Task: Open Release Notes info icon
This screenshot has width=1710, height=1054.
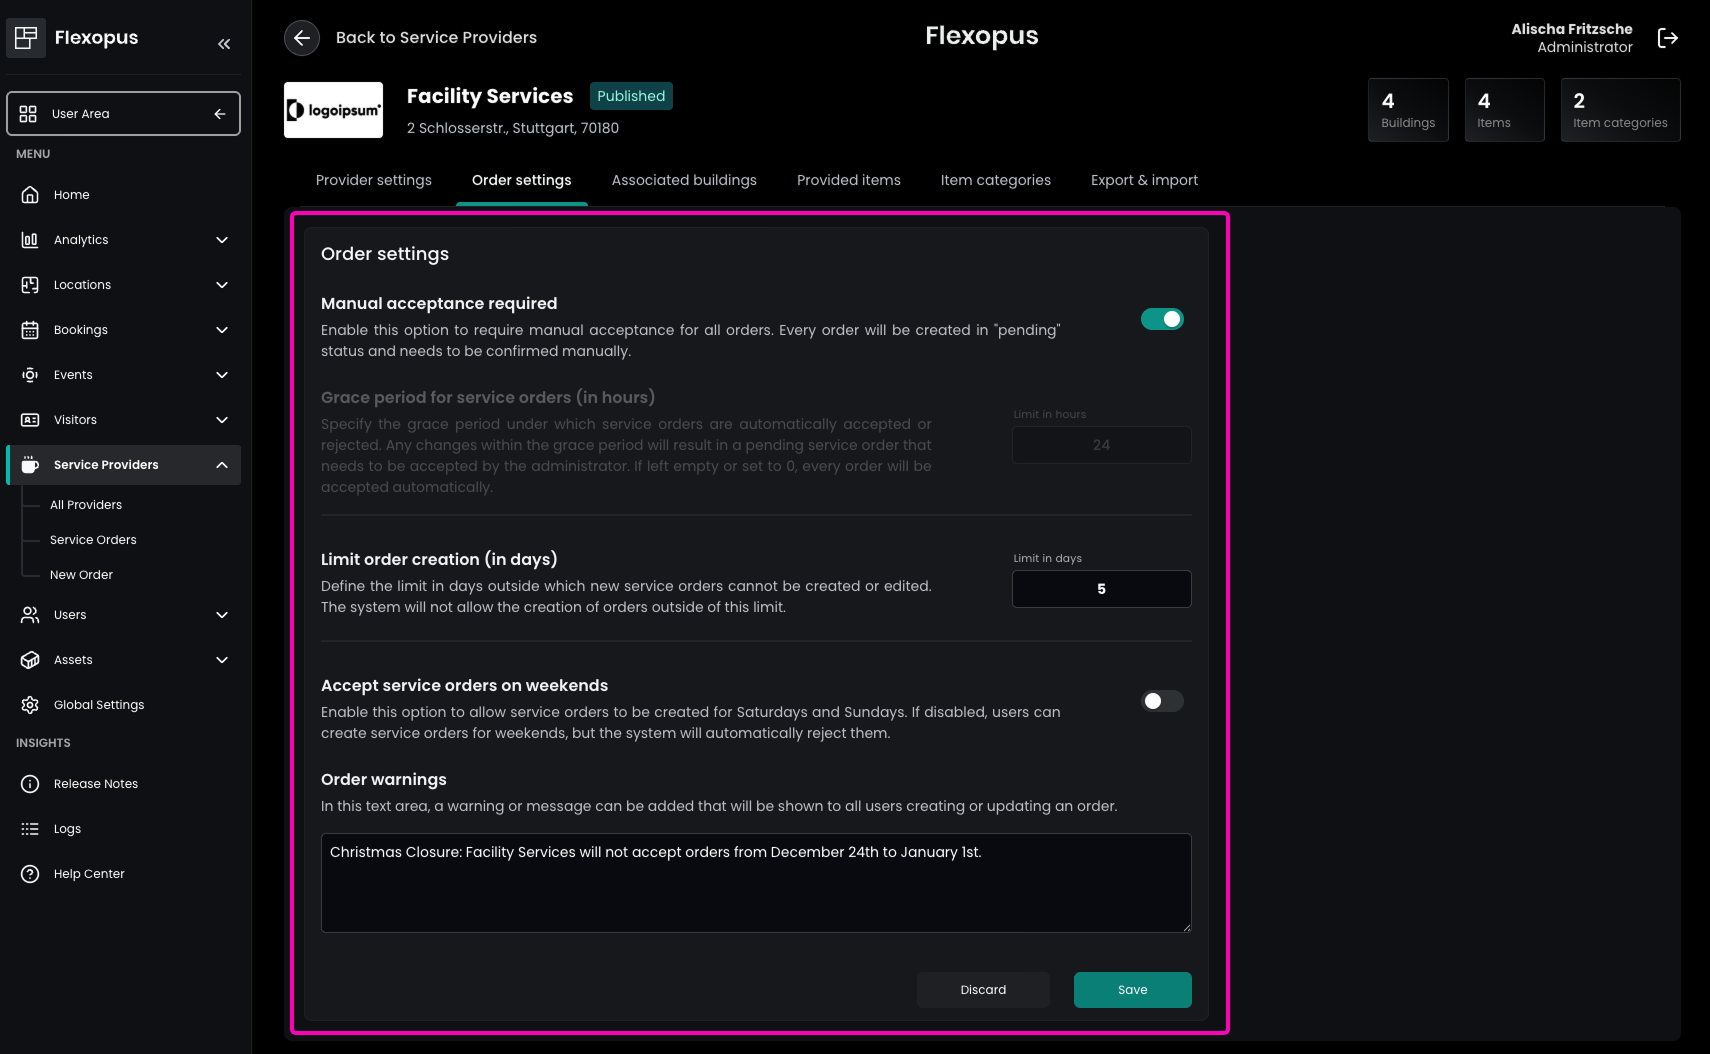Action: point(30,784)
